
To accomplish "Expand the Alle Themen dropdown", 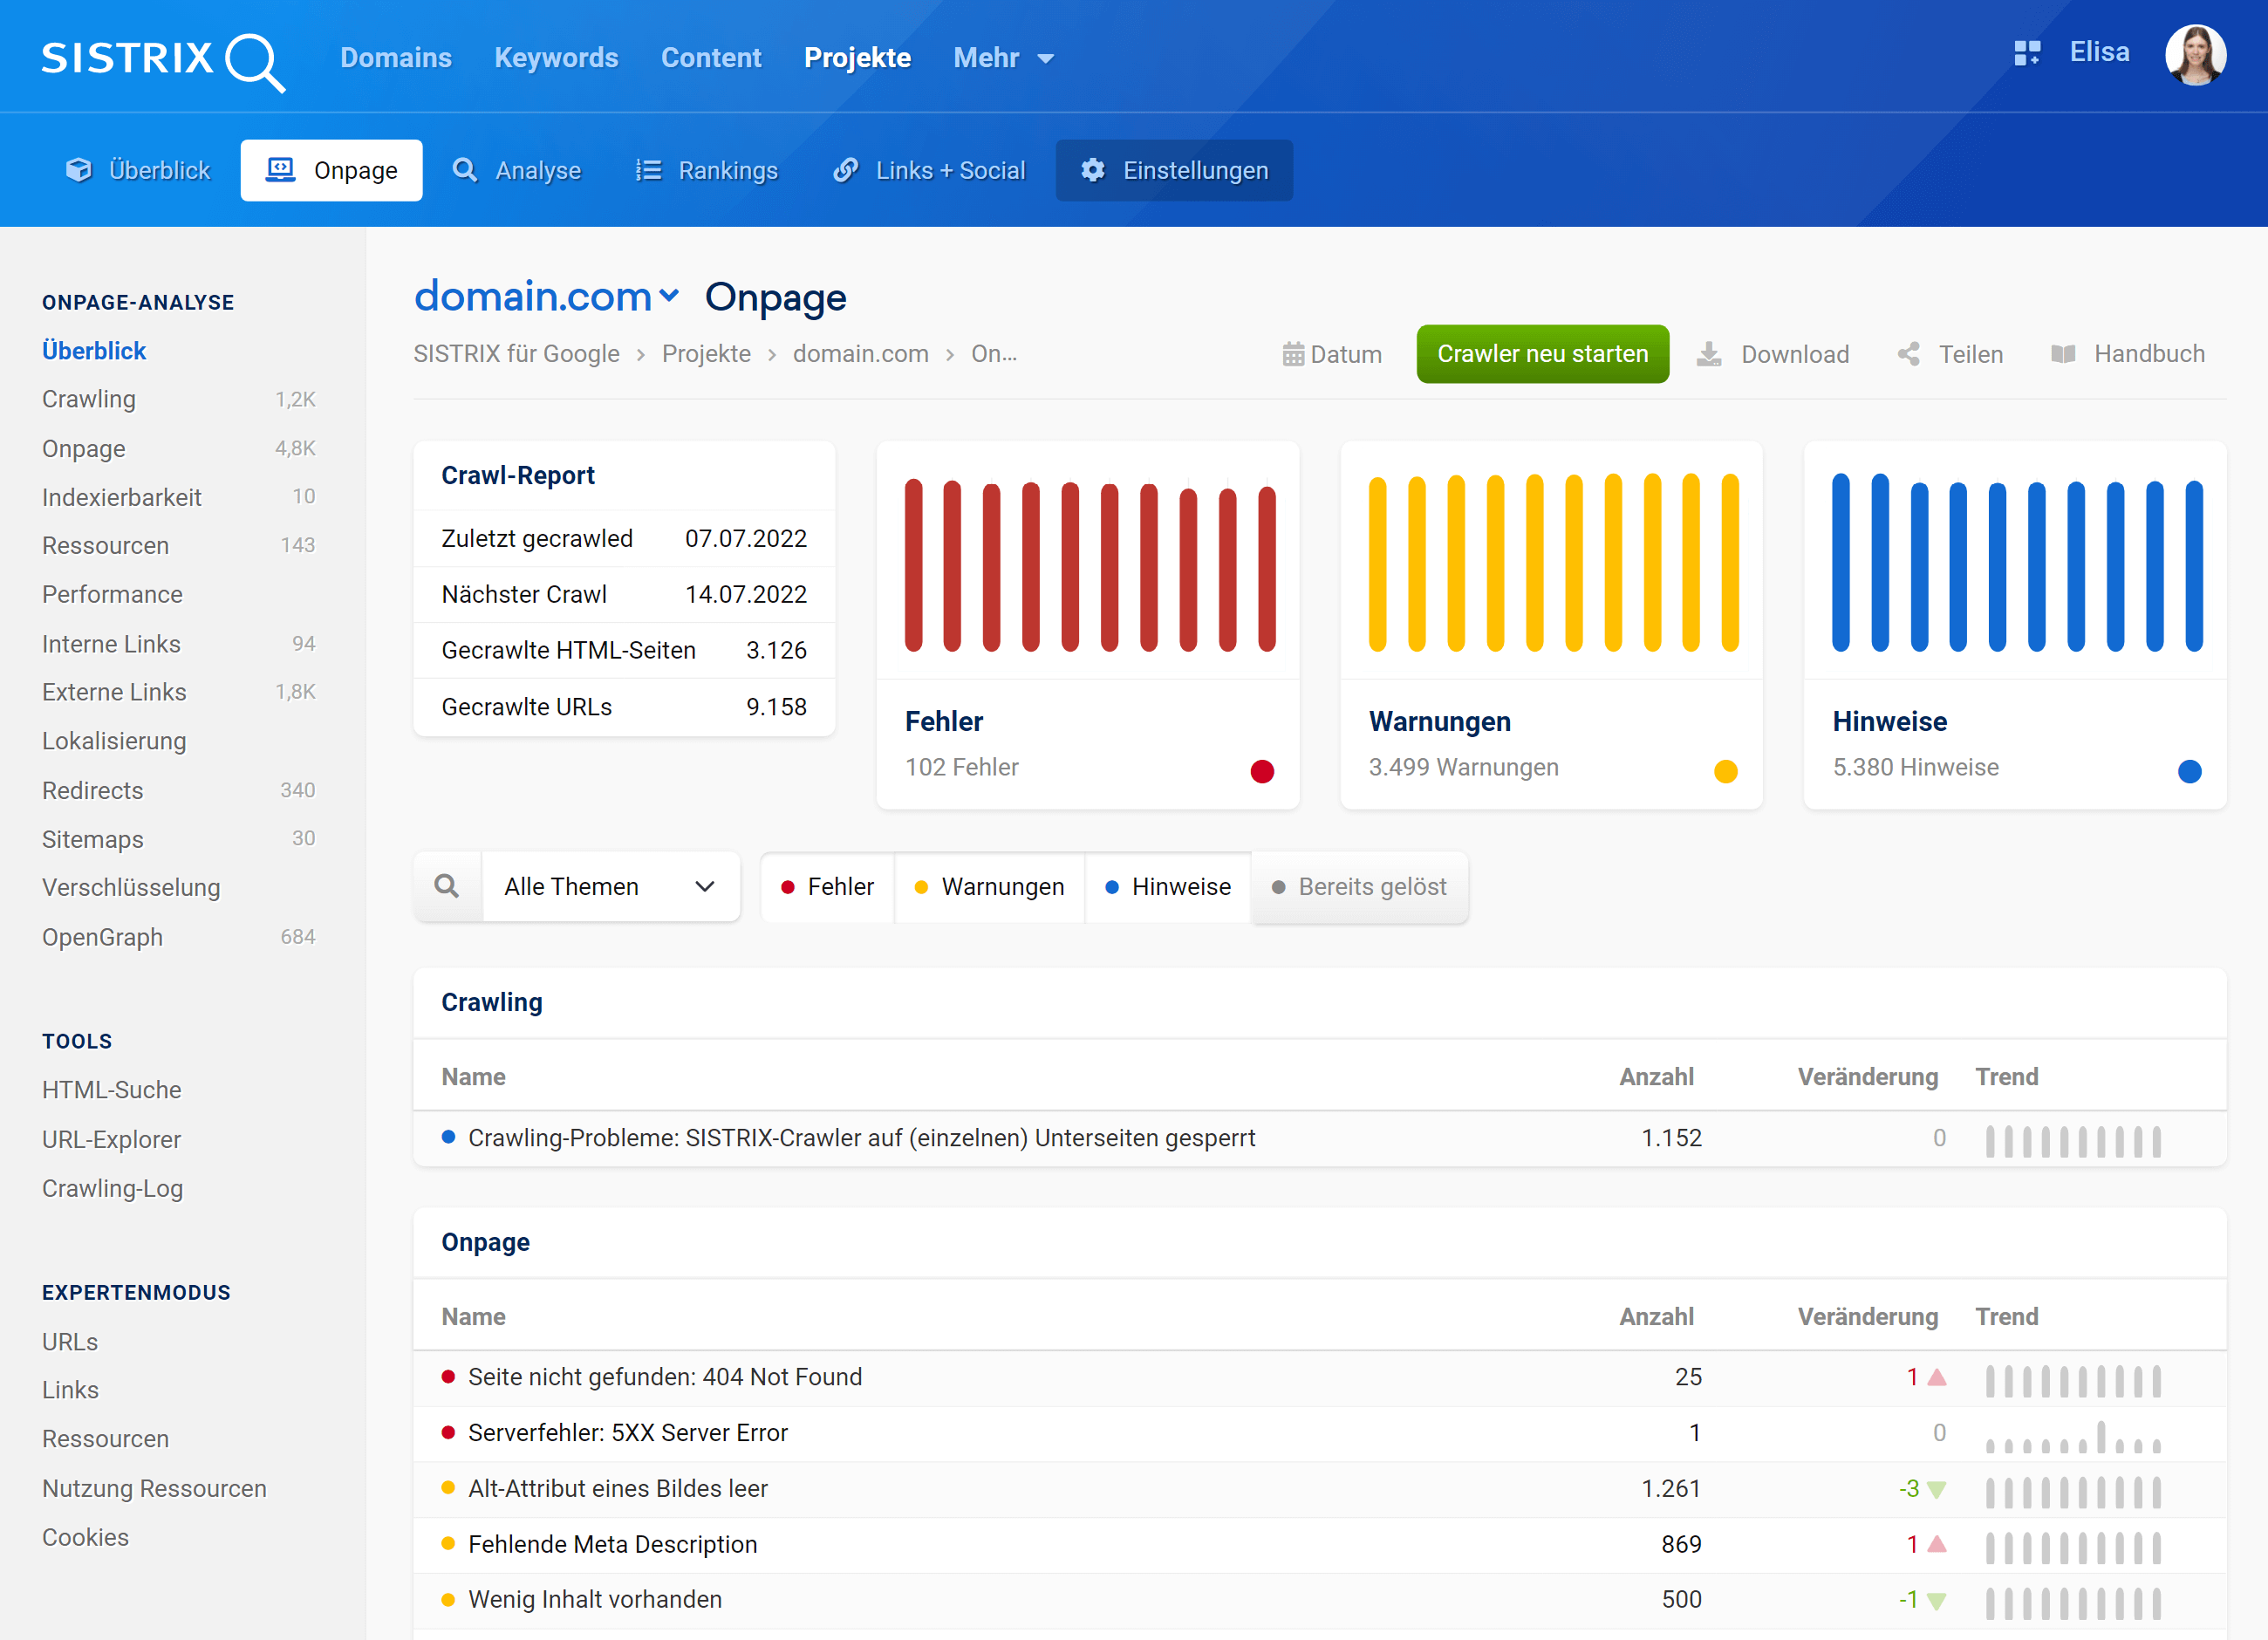I will [x=605, y=888].
